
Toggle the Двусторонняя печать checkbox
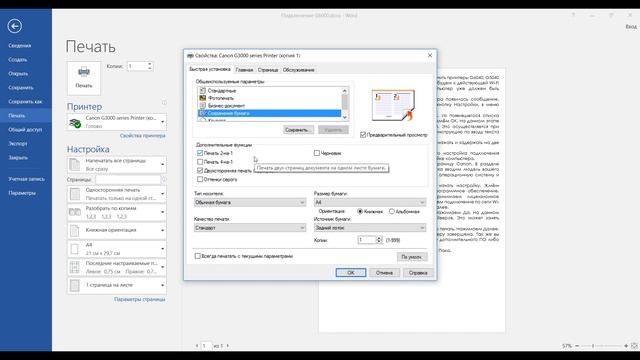[x=200, y=171]
